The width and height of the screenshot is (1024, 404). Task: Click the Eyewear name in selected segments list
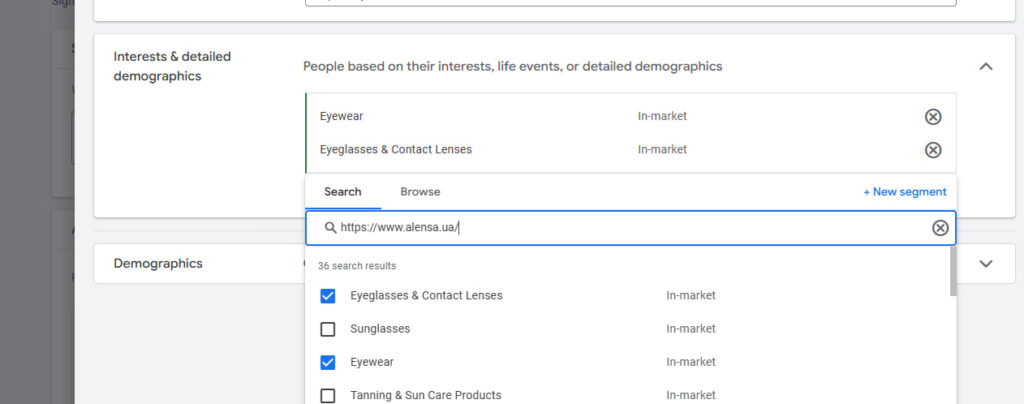(x=341, y=117)
